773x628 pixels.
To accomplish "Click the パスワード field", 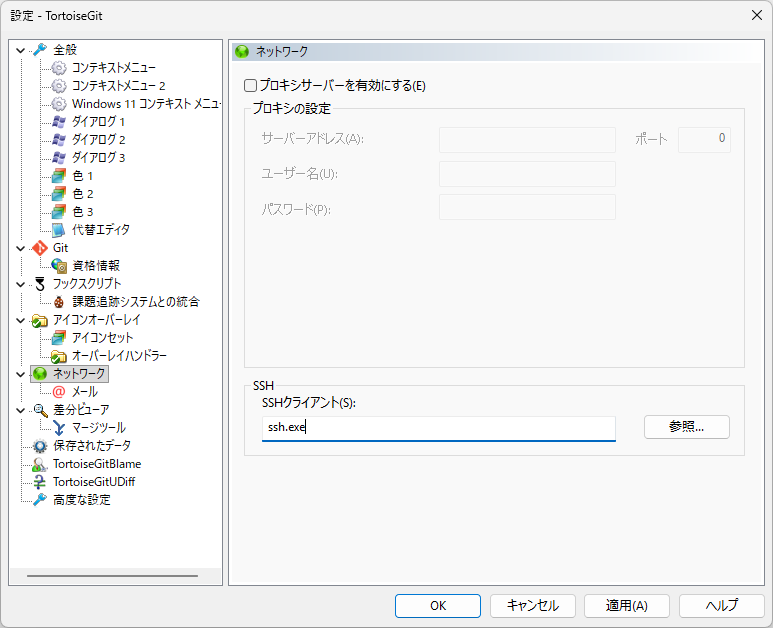I will (527, 207).
